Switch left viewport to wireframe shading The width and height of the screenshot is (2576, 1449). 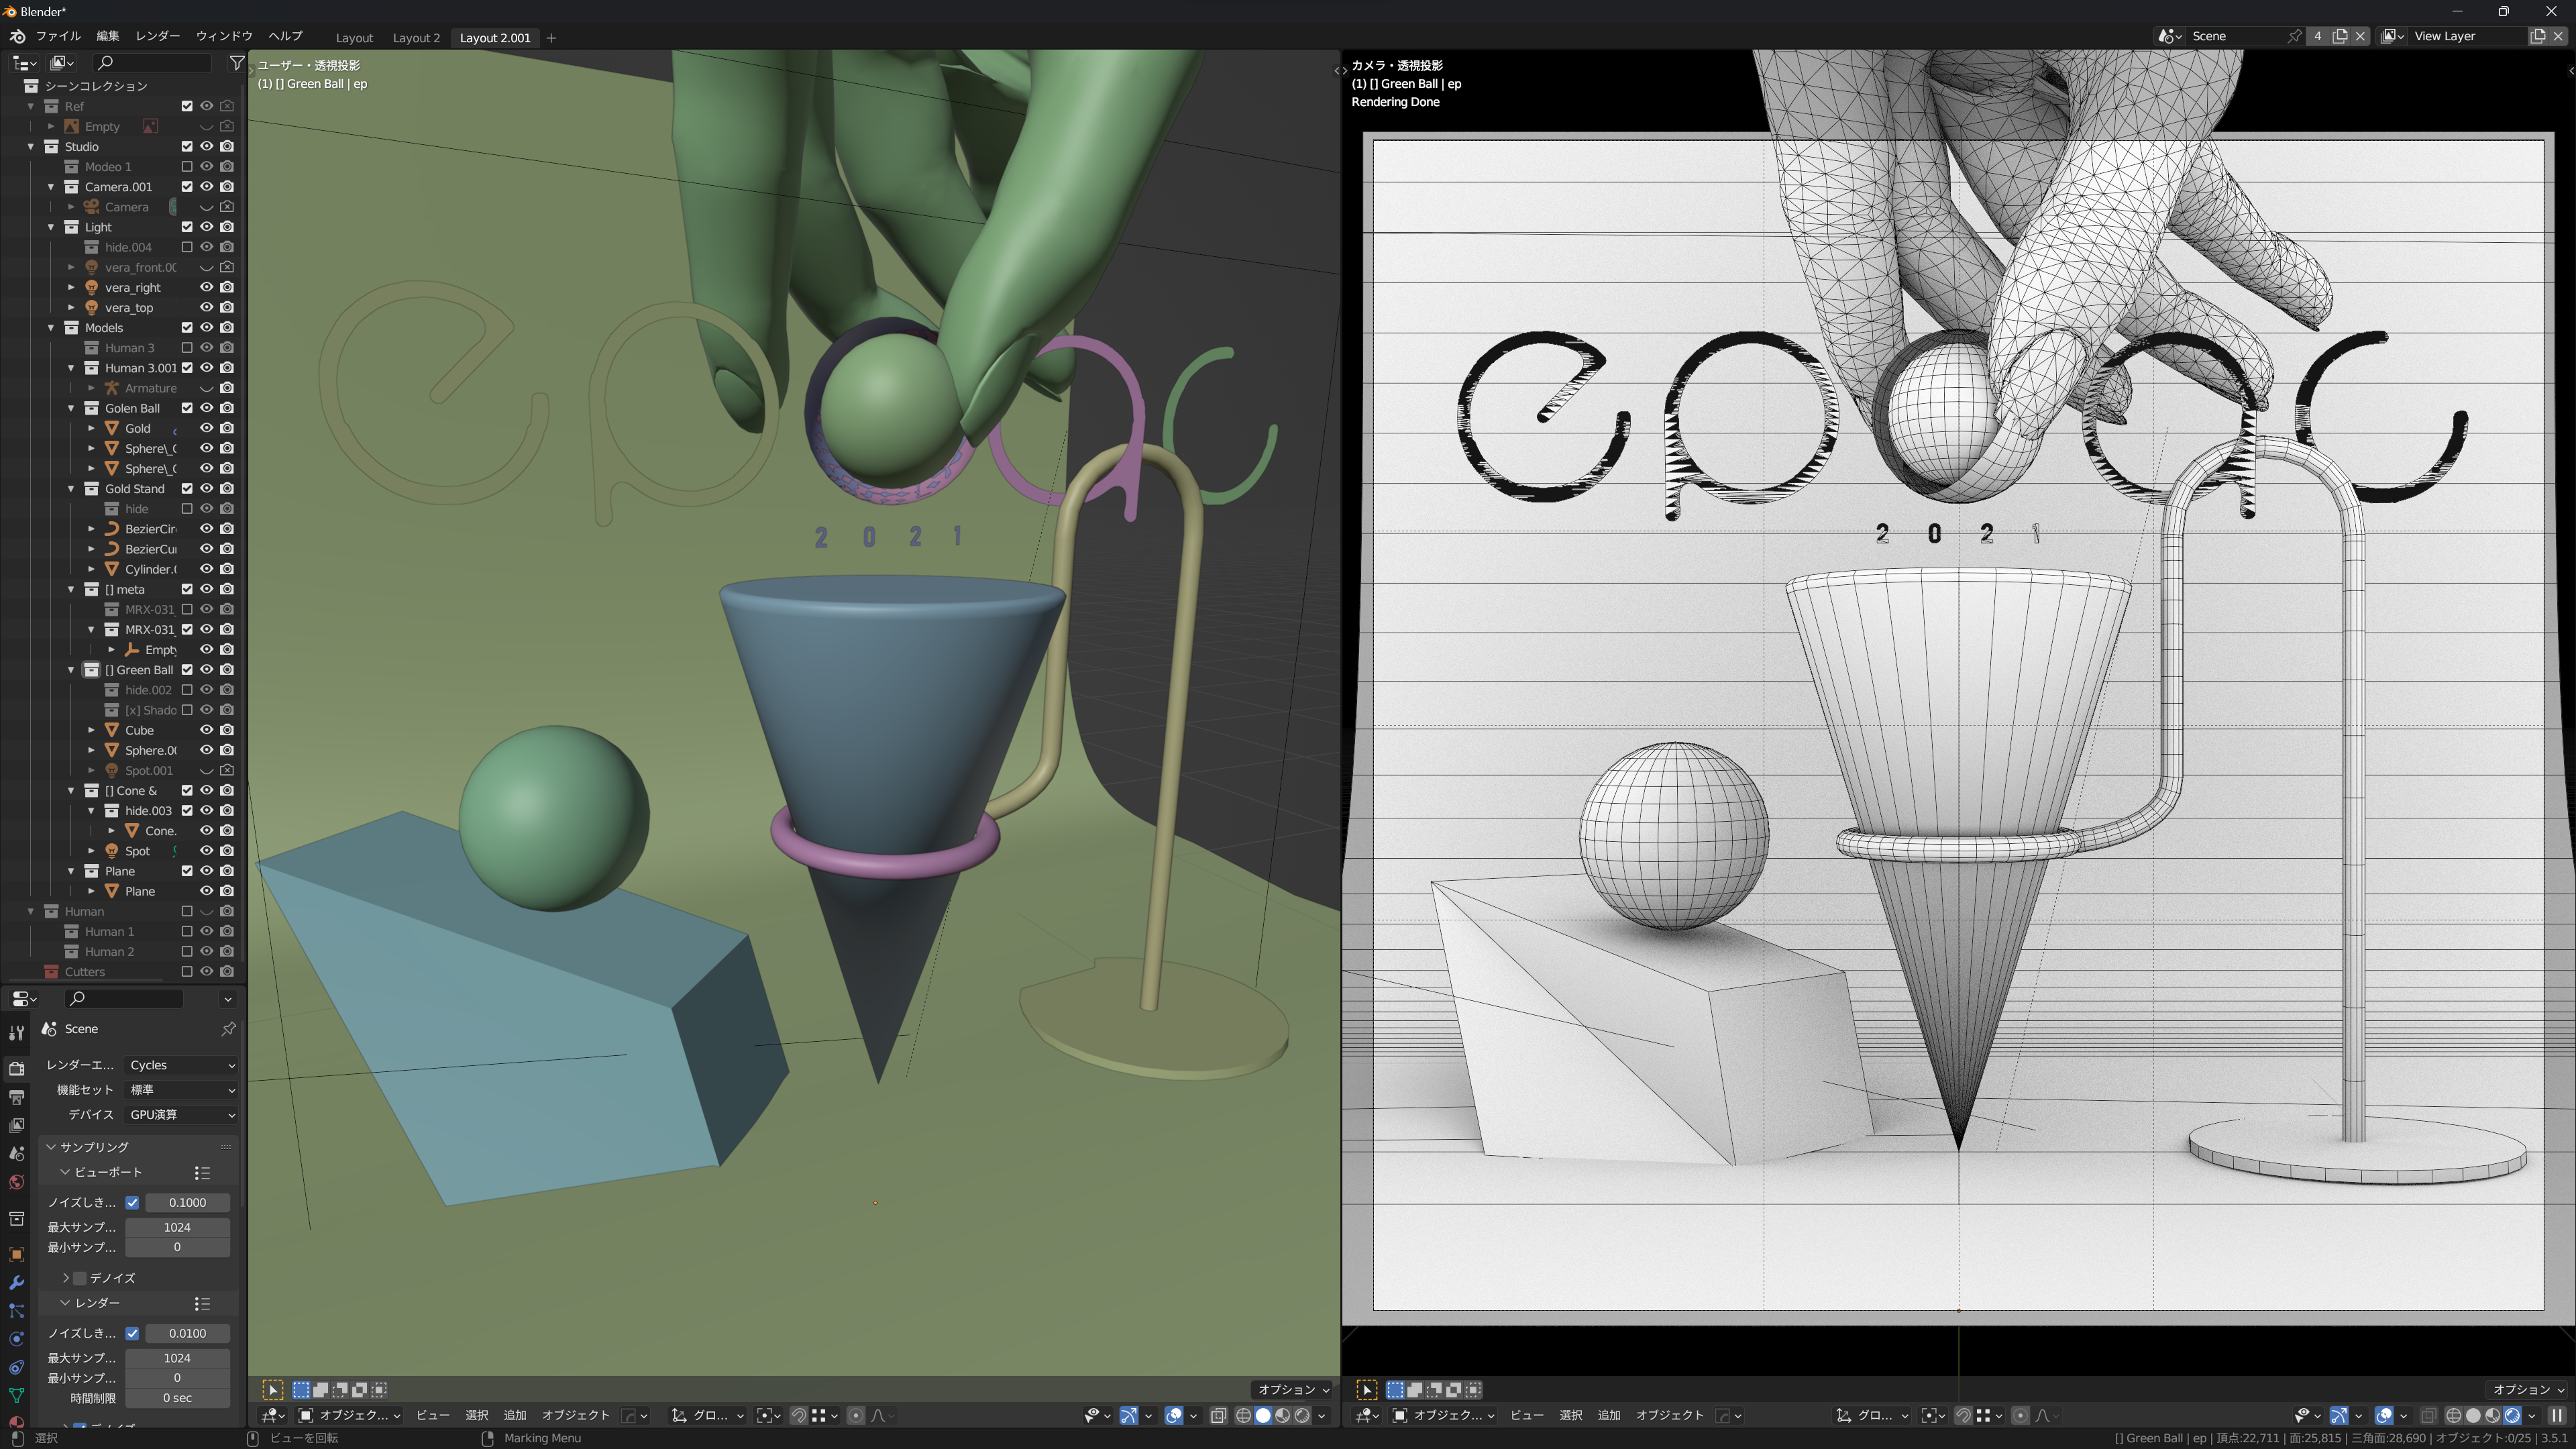(x=1244, y=1415)
